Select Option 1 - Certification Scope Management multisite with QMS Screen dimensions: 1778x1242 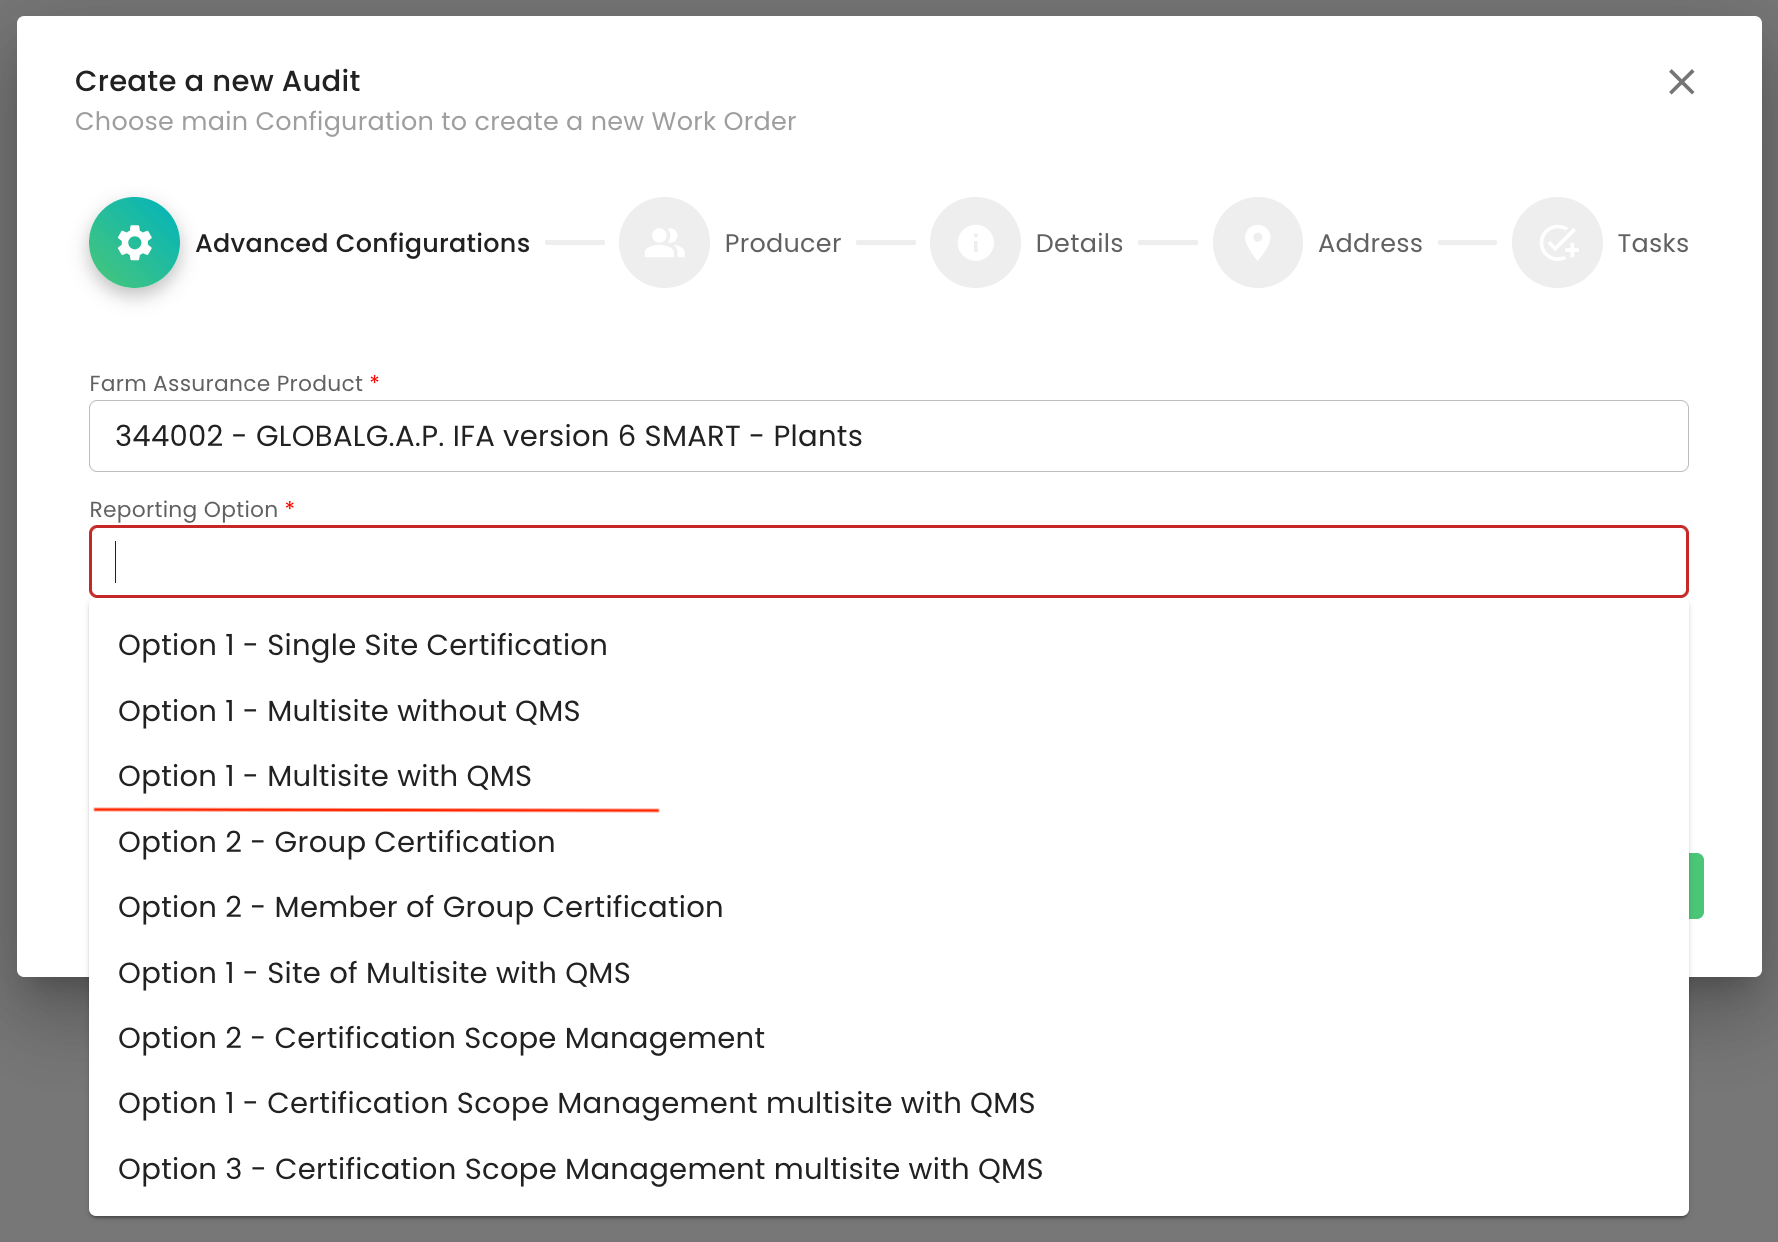pyautogui.click(x=888, y=1103)
